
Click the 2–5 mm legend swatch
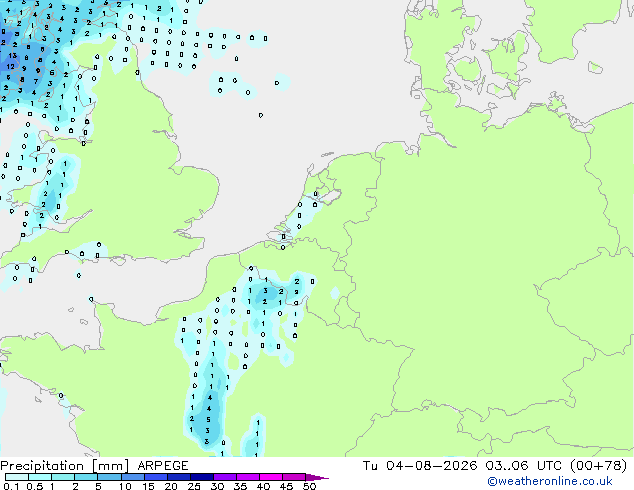[86, 477]
